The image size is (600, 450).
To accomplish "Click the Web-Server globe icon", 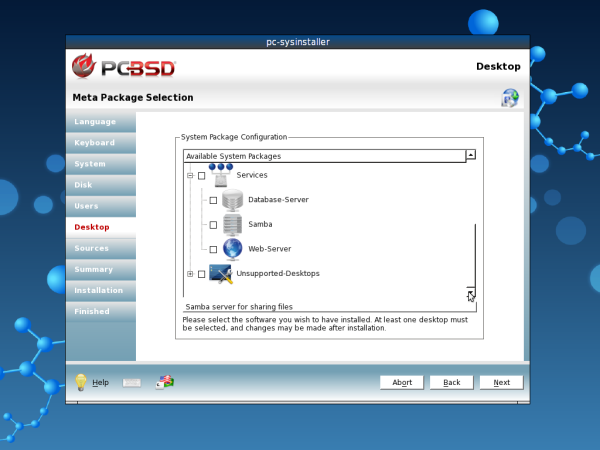I will [x=232, y=248].
